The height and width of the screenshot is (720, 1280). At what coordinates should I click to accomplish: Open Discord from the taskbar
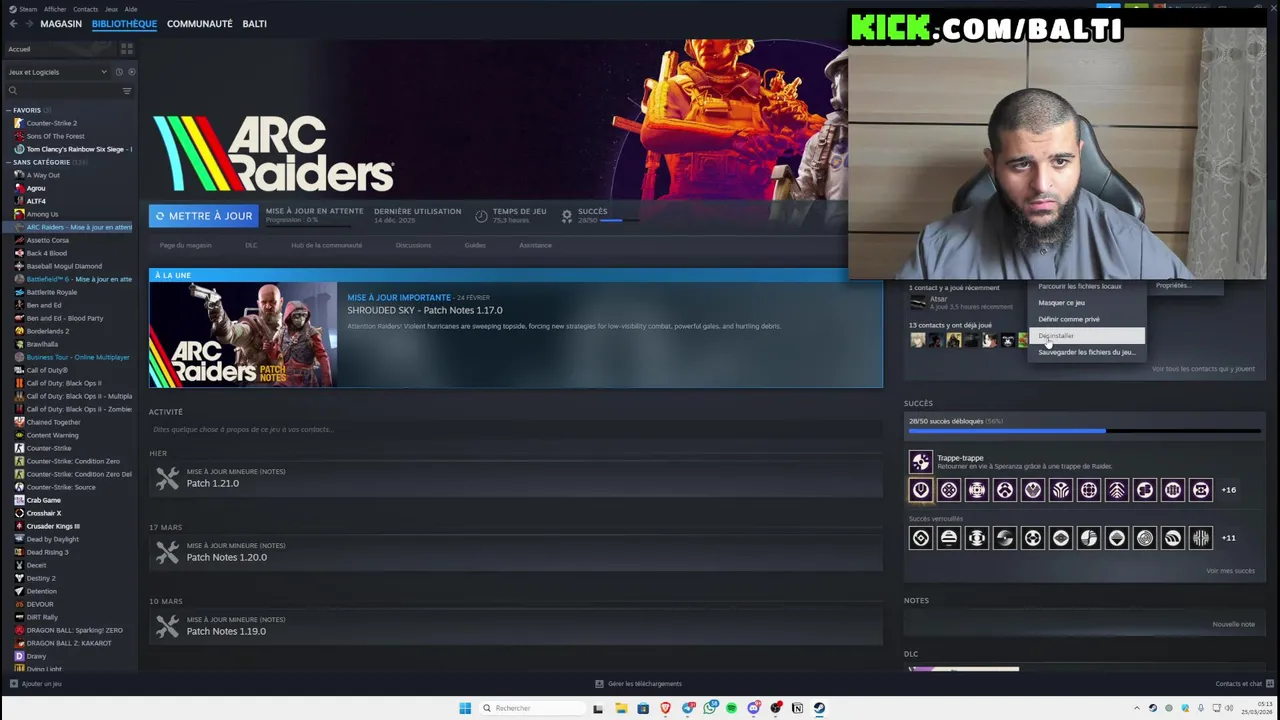pos(754,708)
